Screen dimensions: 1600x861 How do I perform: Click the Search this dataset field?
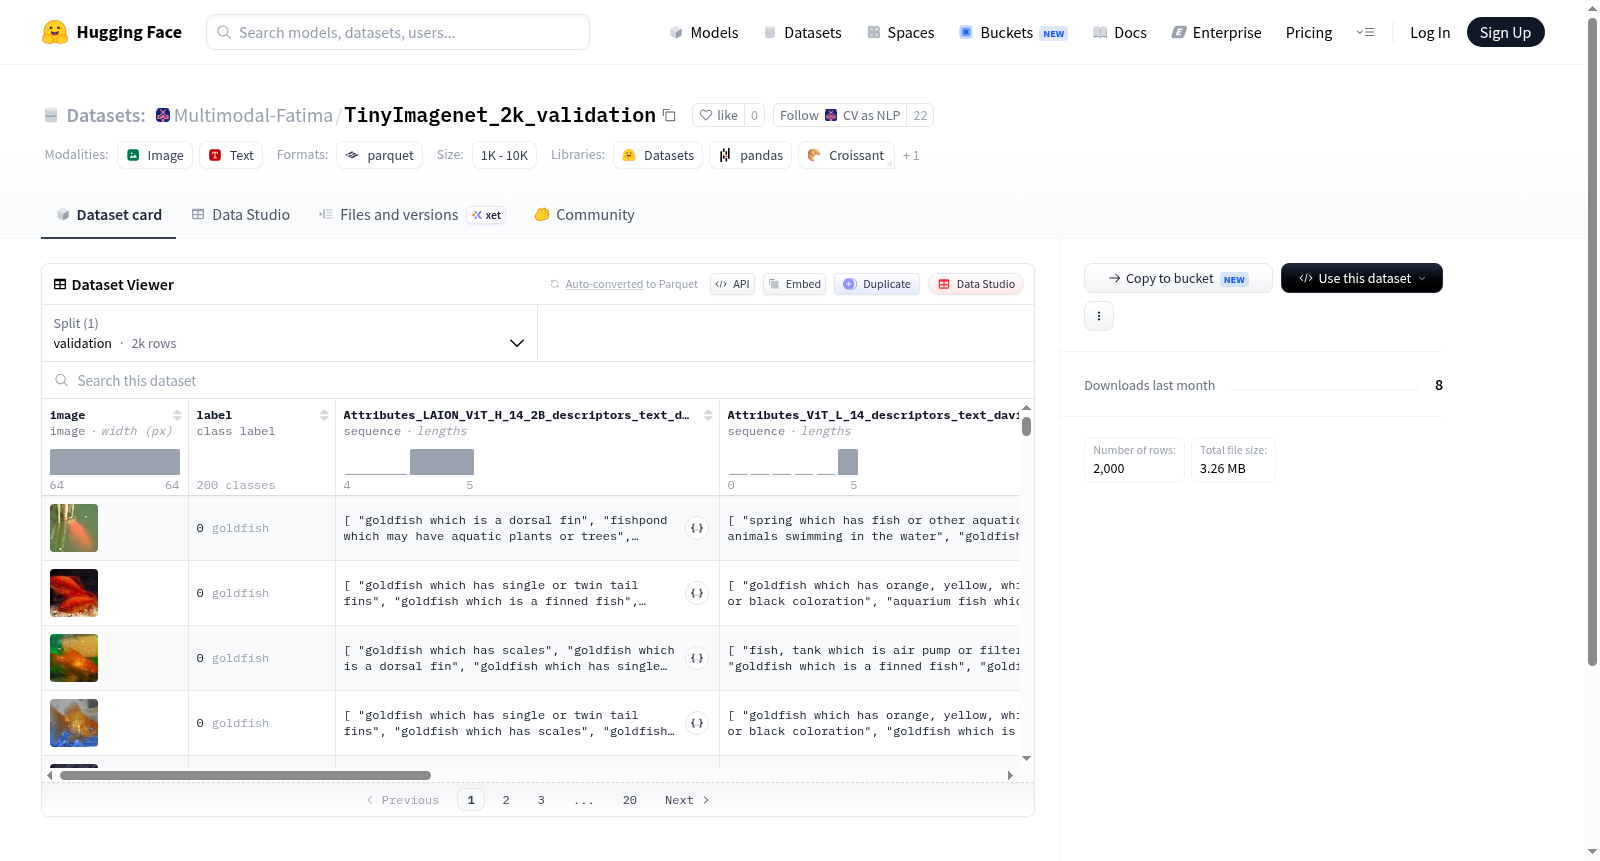coord(538,381)
